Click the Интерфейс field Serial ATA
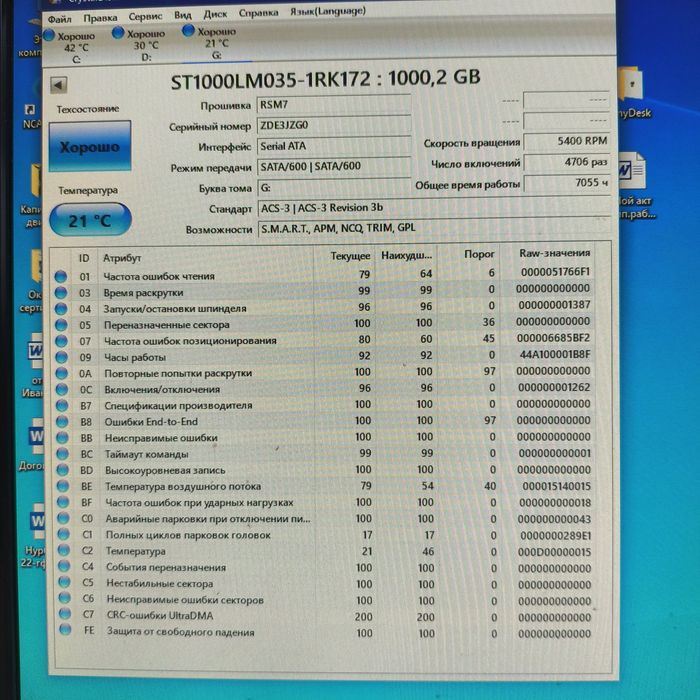Image resolution: width=700 pixels, height=700 pixels. (333, 146)
